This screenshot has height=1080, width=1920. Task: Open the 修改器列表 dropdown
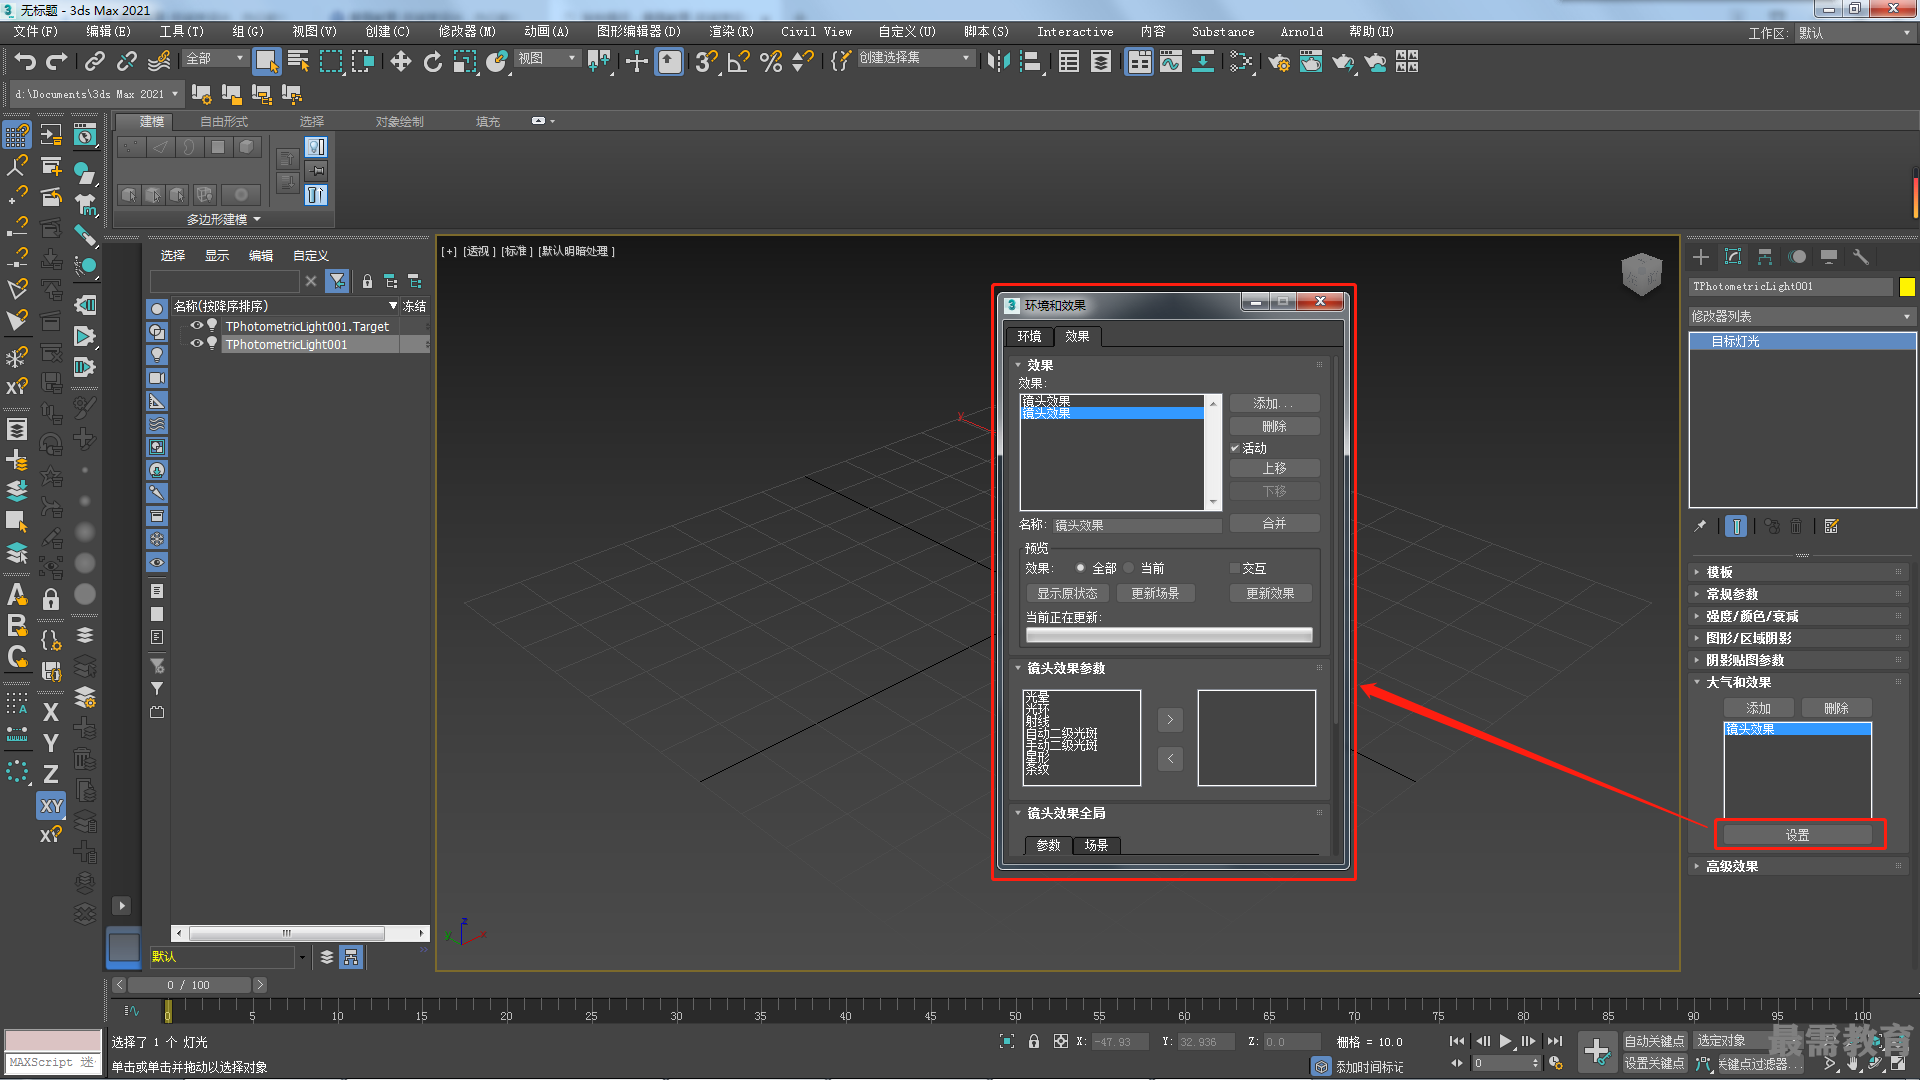(1802, 316)
